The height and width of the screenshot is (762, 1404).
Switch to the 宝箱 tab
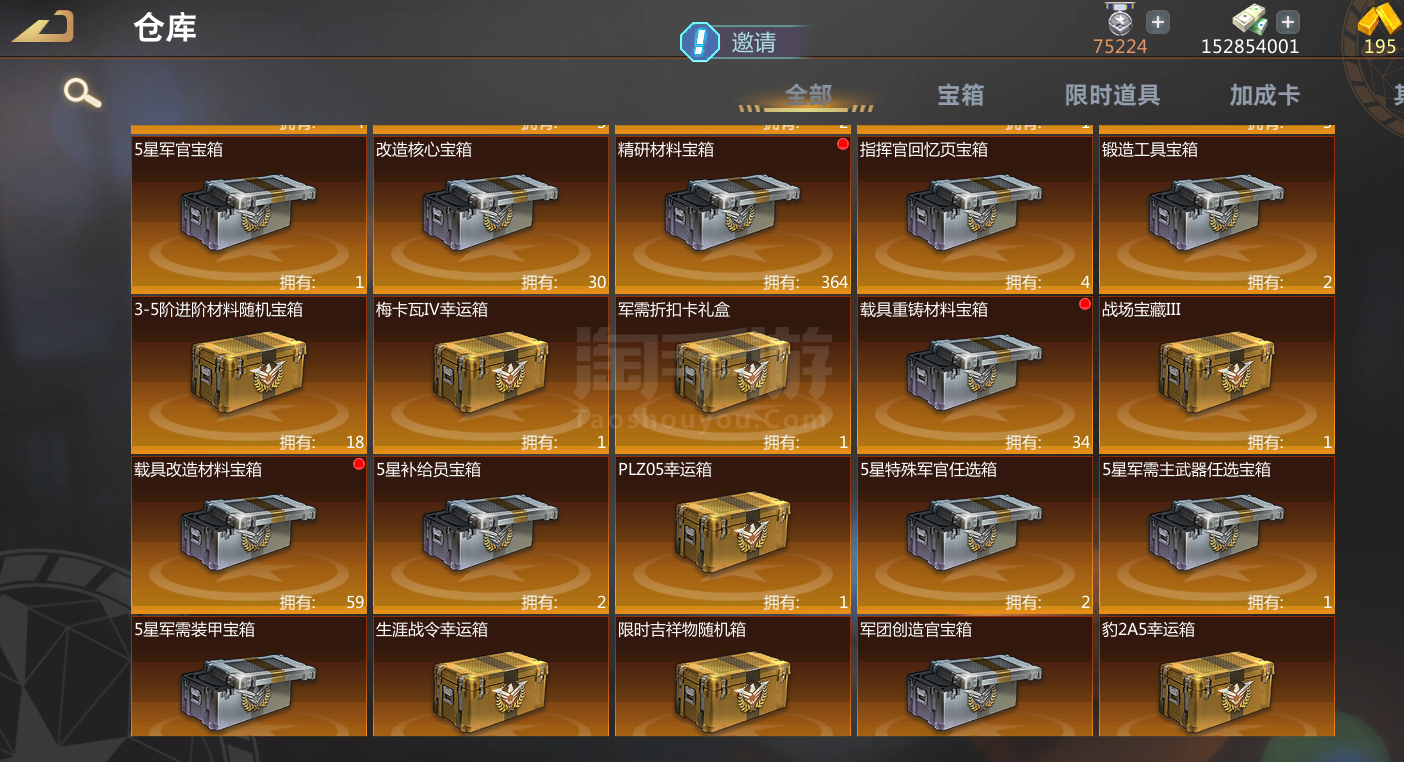point(960,95)
